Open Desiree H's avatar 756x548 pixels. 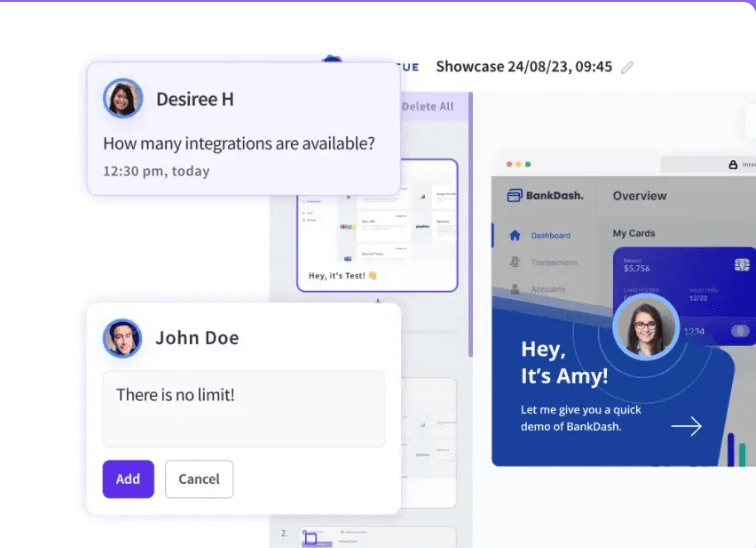[x=123, y=98]
